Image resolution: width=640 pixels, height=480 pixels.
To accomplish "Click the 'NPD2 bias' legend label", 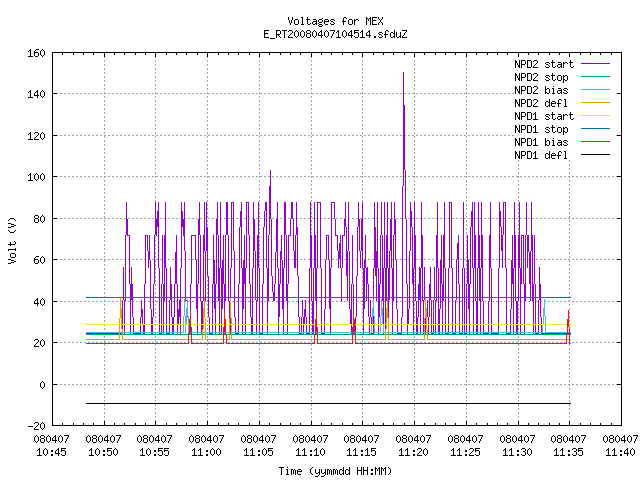I will (541, 90).
